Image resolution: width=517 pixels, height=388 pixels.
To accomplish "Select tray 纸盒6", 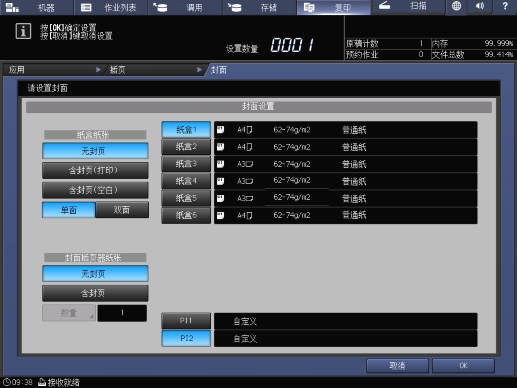I will 186,215.
